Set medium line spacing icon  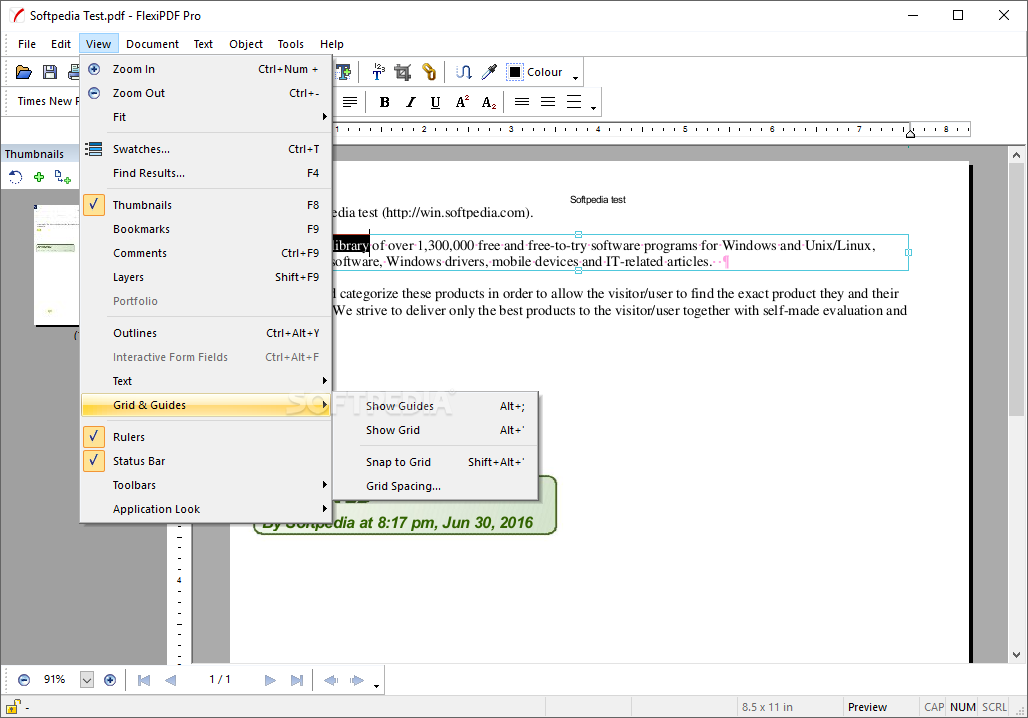click(548, 102)
